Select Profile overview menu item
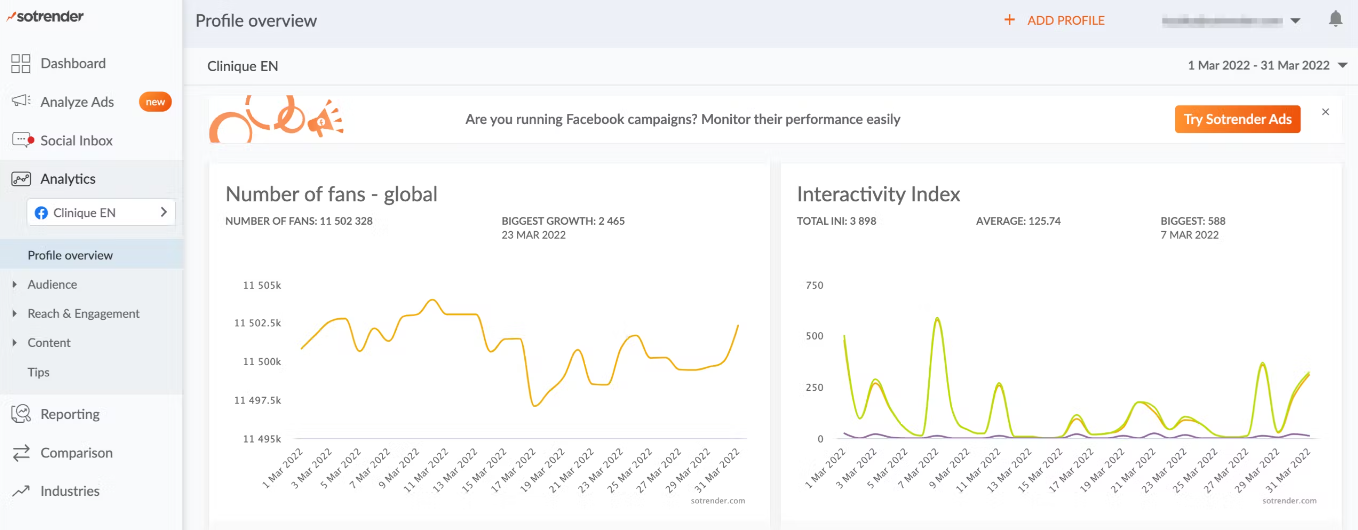This screenshot has height=530, width=1358. (x=70, y=255)
